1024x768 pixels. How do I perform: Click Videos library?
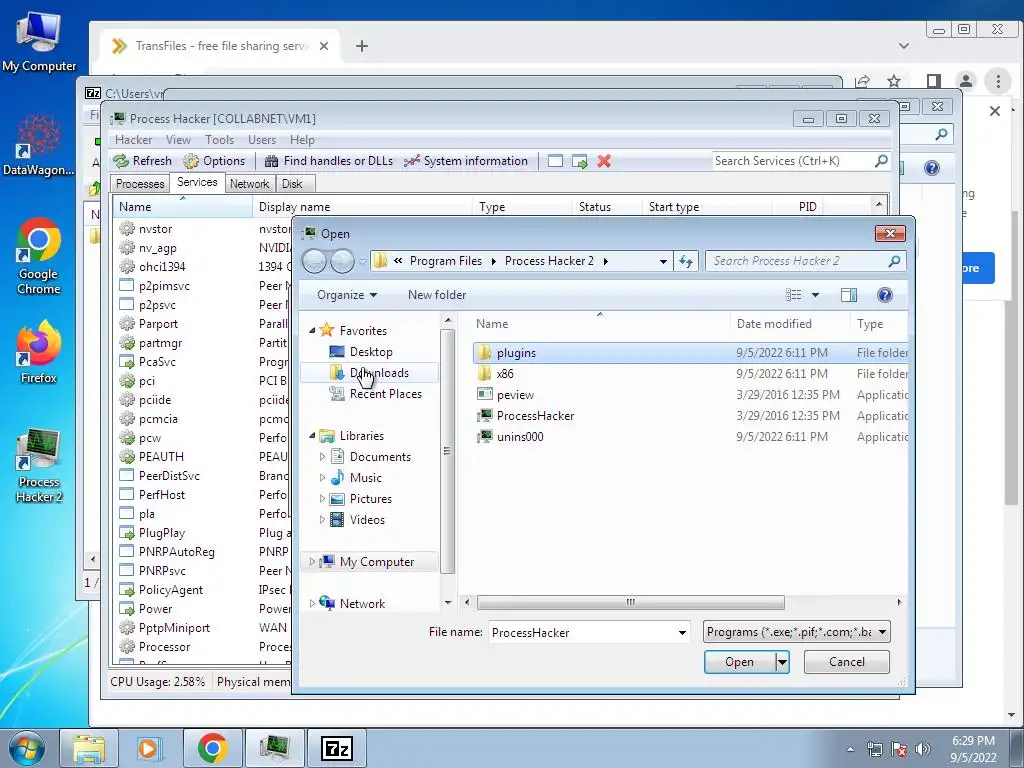coord(367,519)
